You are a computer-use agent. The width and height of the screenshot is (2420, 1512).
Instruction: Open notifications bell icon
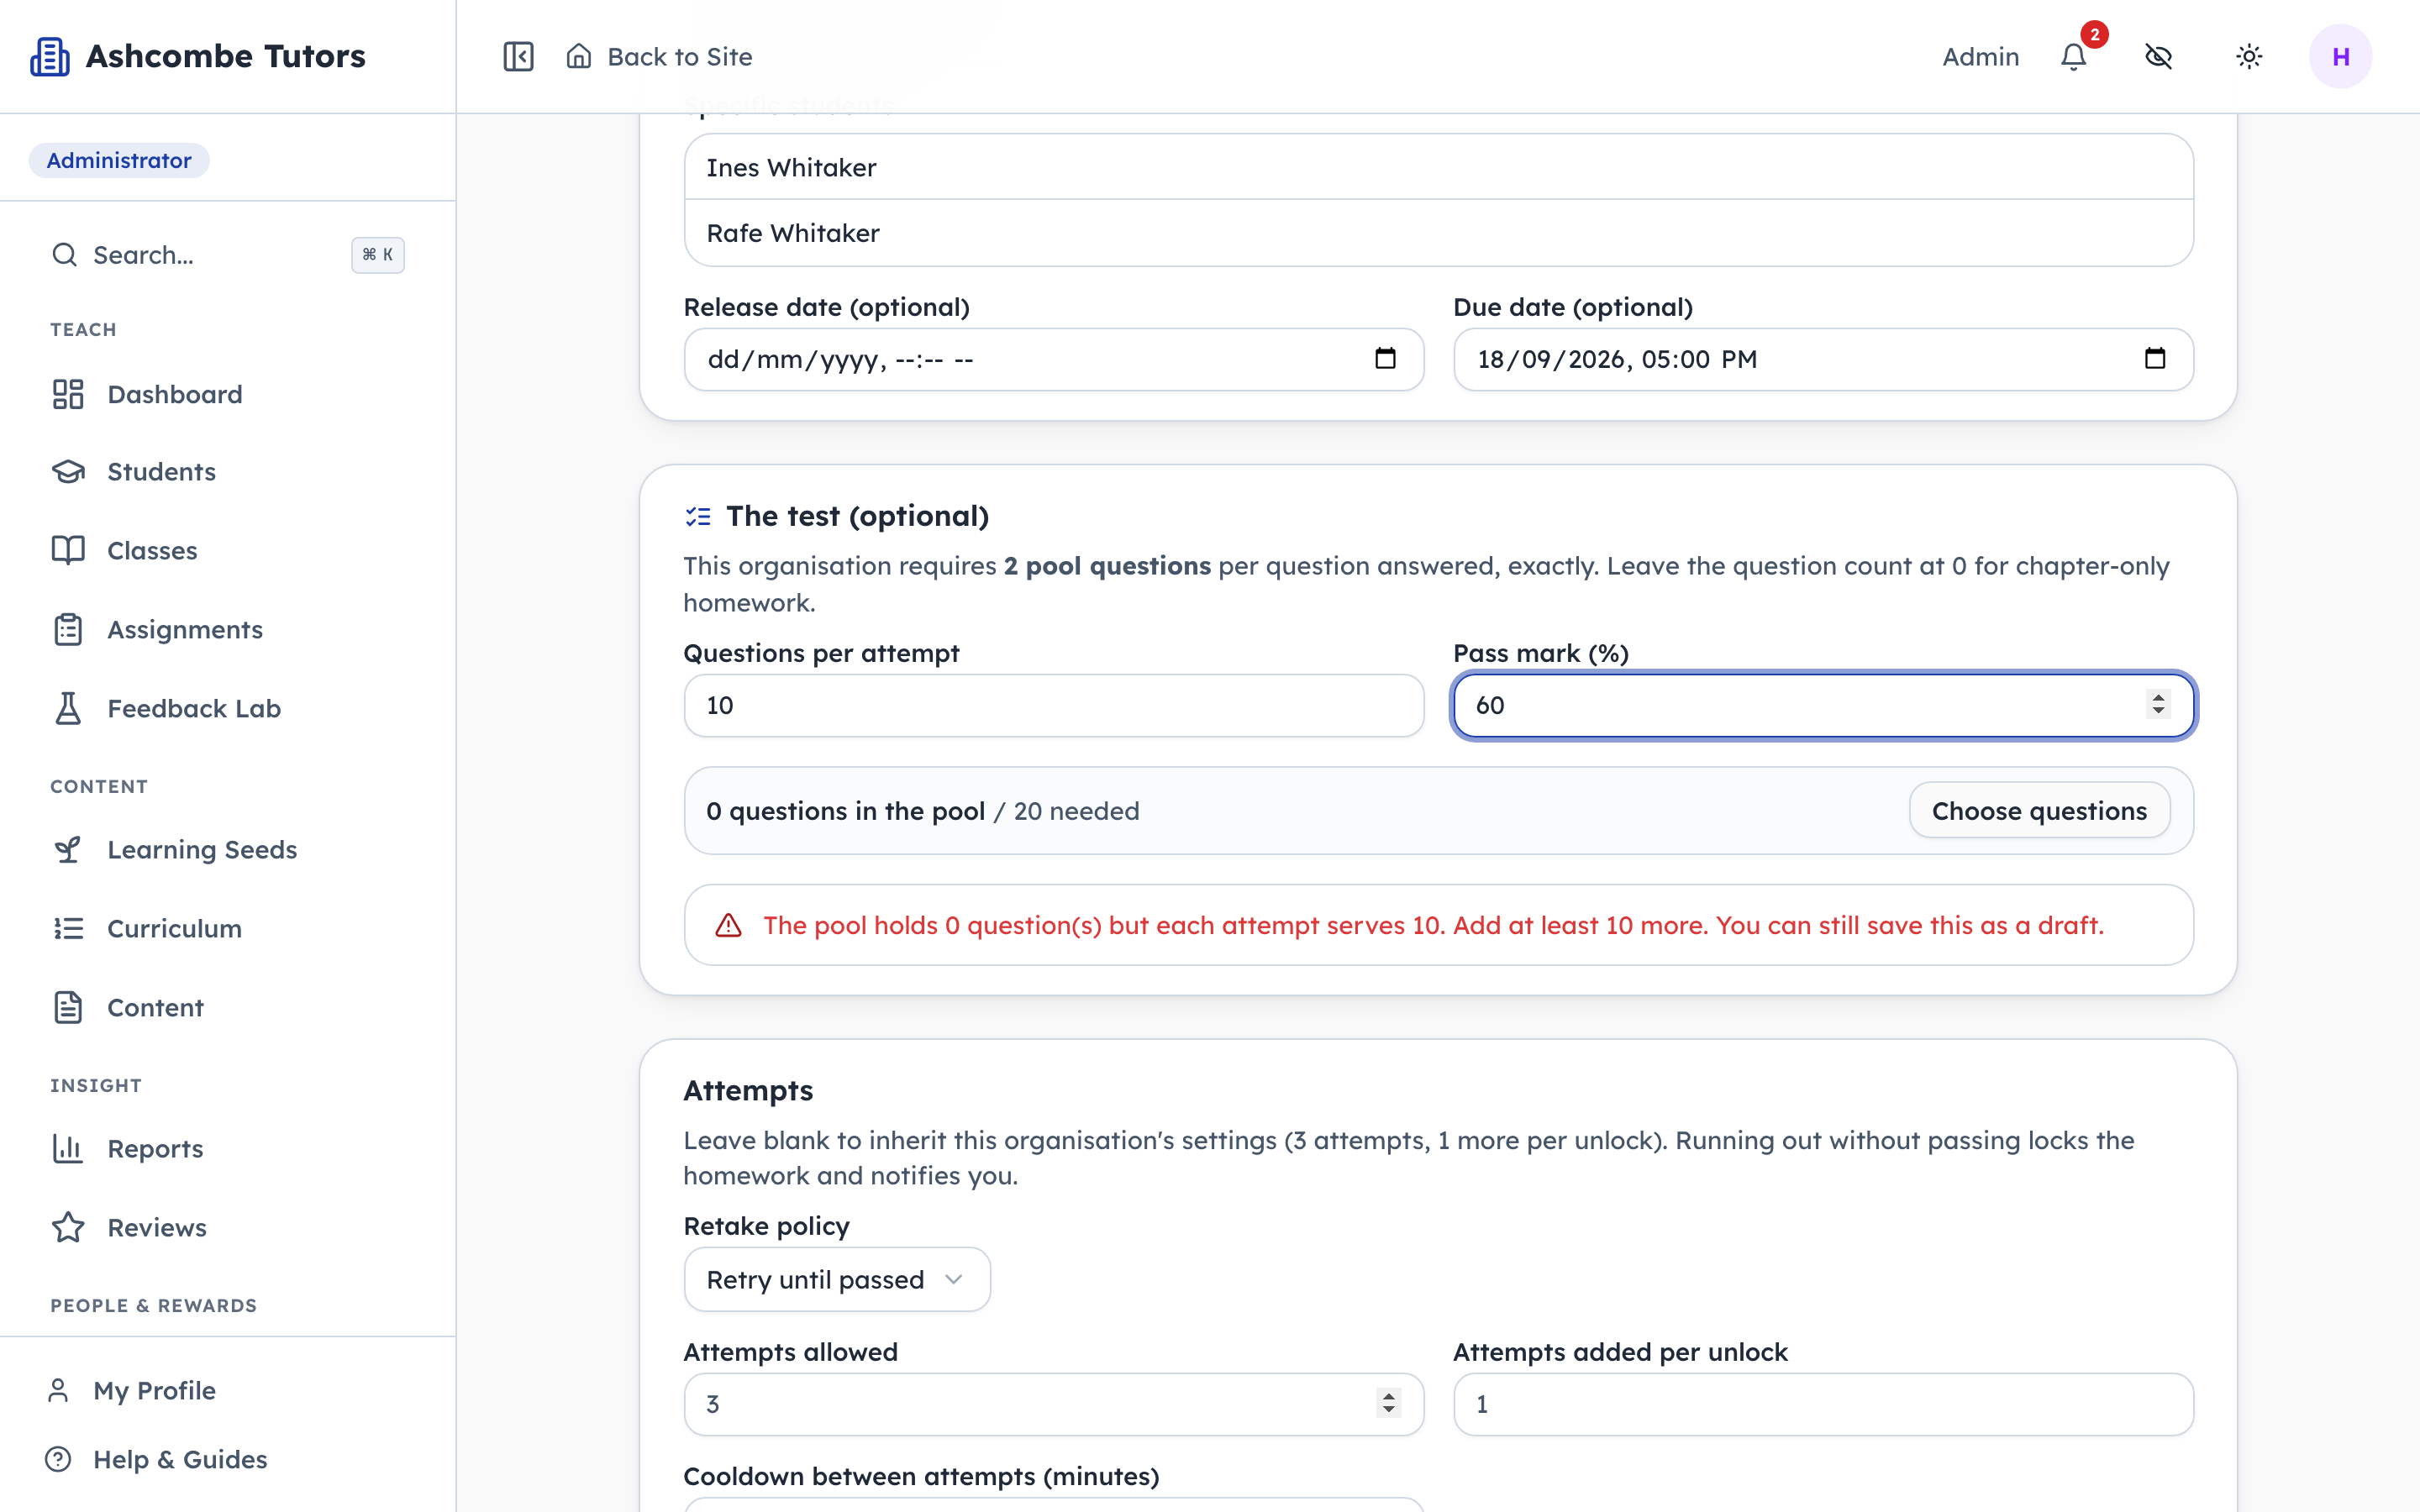click(2074, 57)
